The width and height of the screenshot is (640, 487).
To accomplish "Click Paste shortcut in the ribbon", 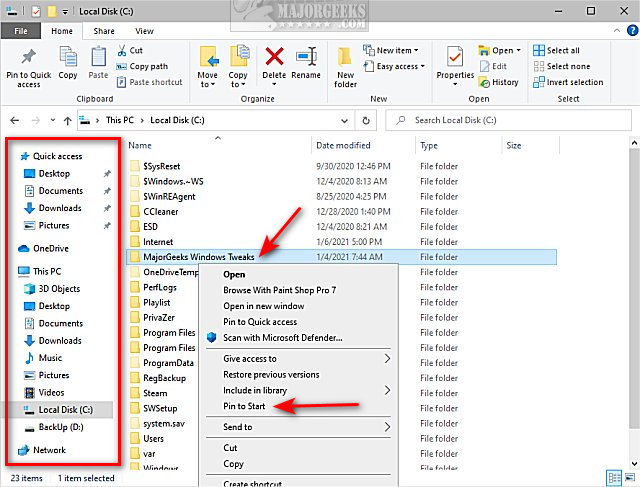I will pos(149,82).
